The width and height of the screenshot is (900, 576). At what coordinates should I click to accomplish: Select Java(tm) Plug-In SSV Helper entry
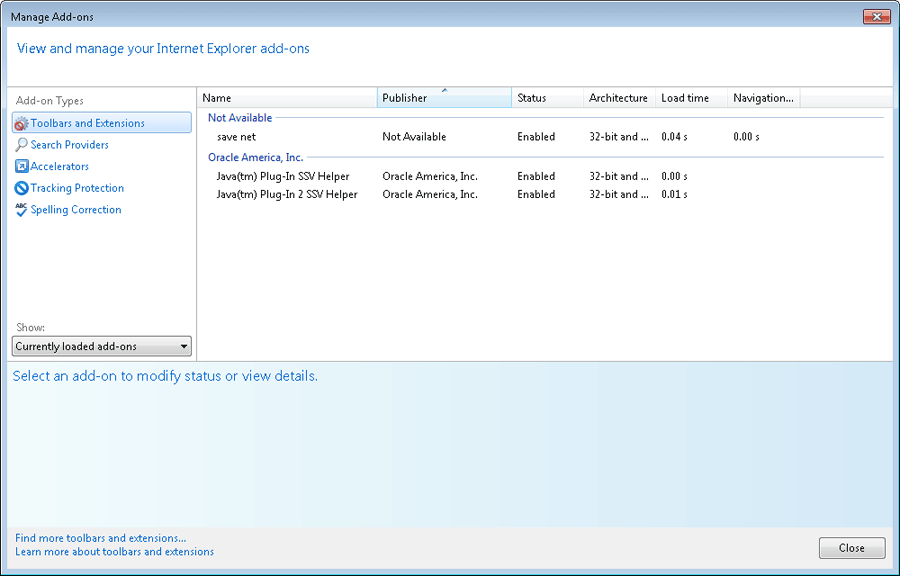pos(283,176)
